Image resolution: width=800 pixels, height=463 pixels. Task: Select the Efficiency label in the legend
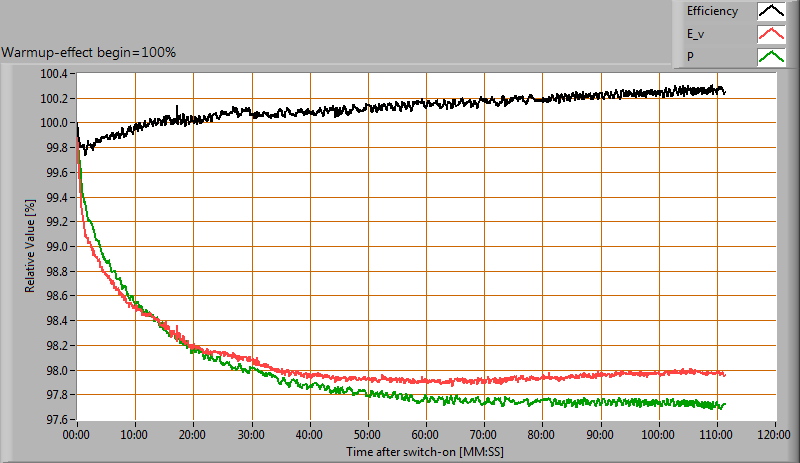(712, 12)
